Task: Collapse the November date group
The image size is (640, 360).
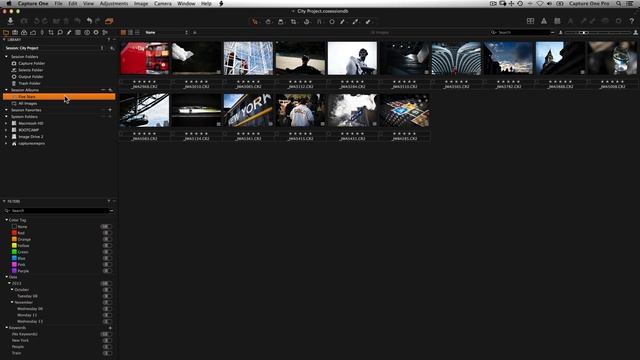Action: click(x=12, y=302)
